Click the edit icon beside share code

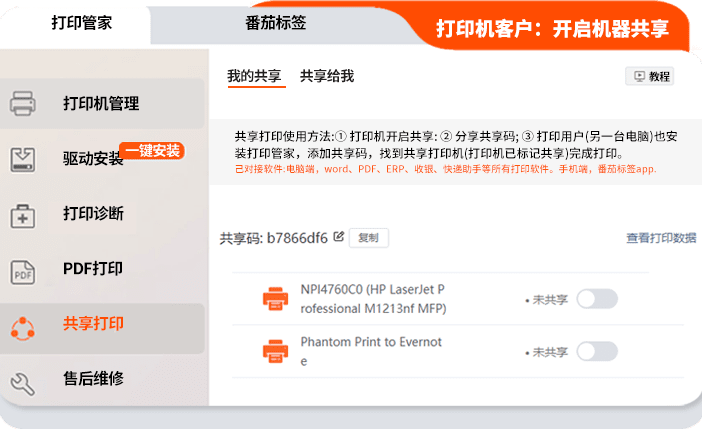click(339, 237)
